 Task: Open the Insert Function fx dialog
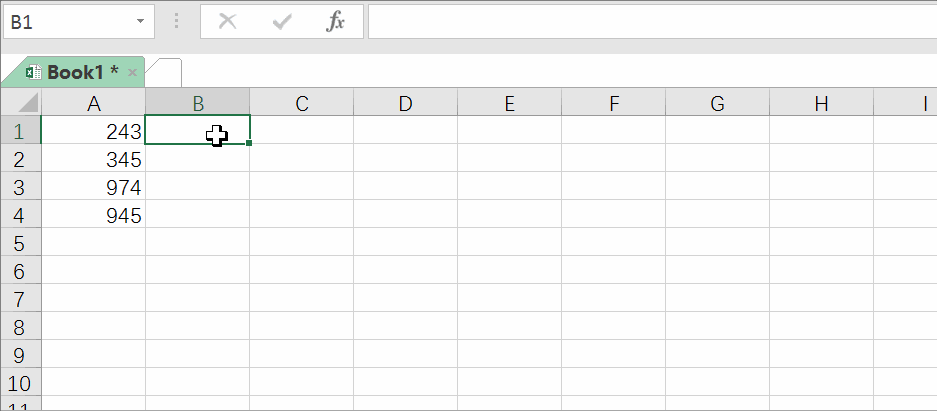point(335,22)
